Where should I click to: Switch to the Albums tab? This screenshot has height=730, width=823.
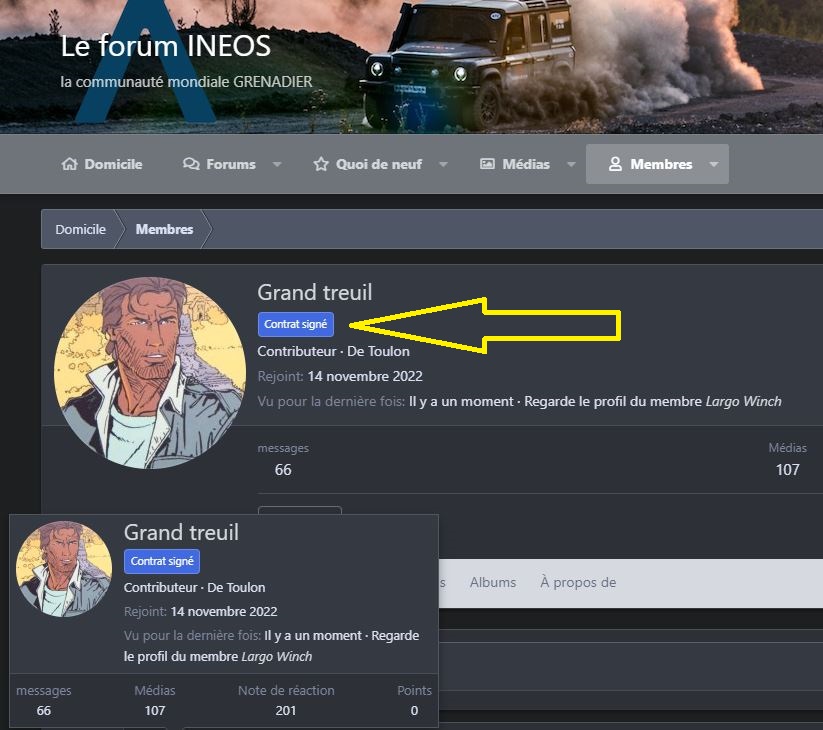493,583
